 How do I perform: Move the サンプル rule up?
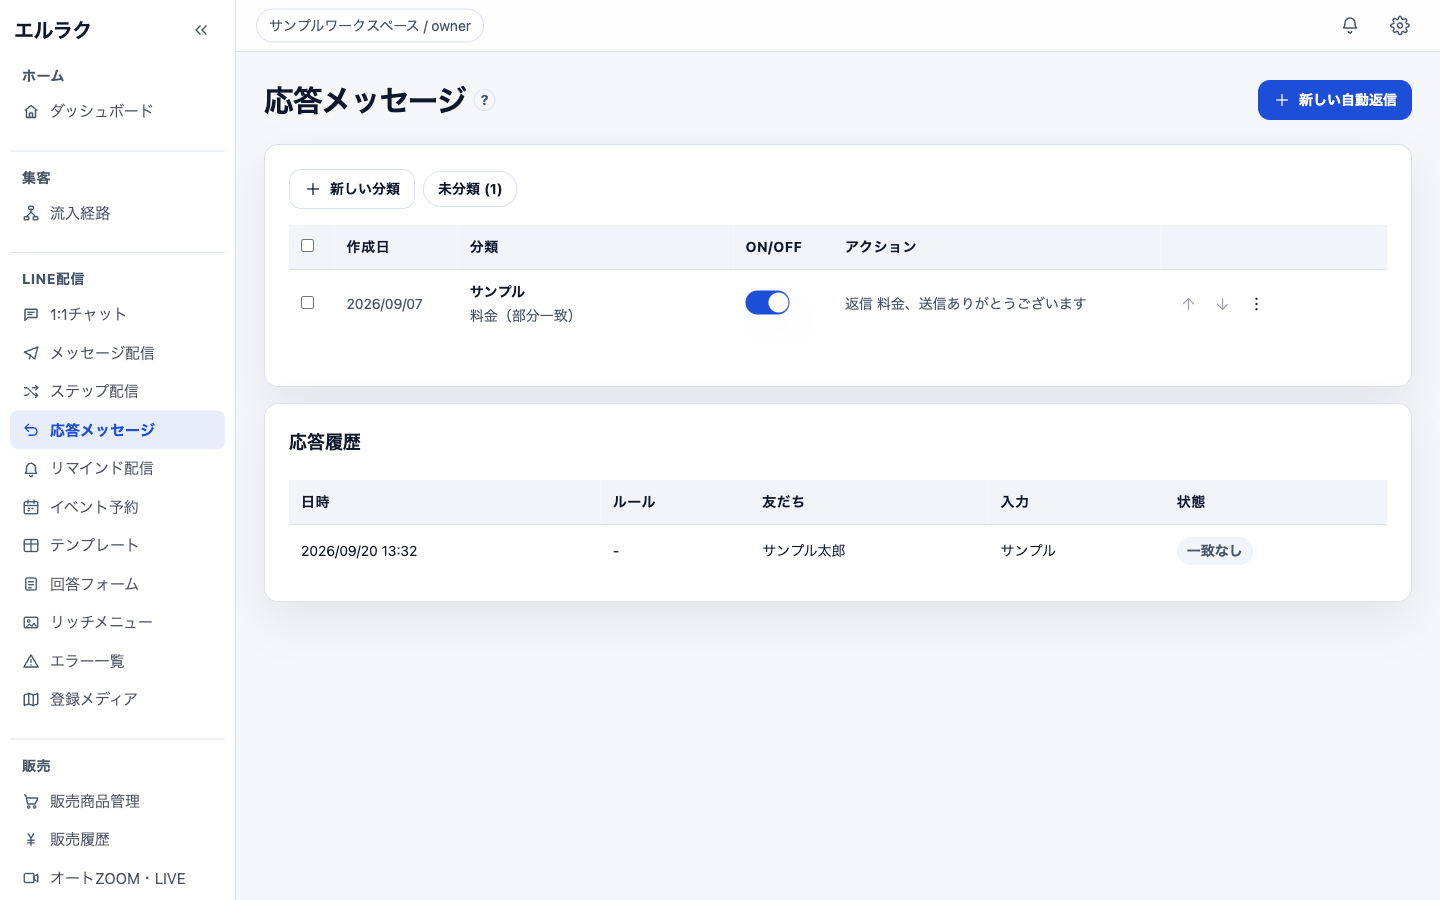[1188, 304]
